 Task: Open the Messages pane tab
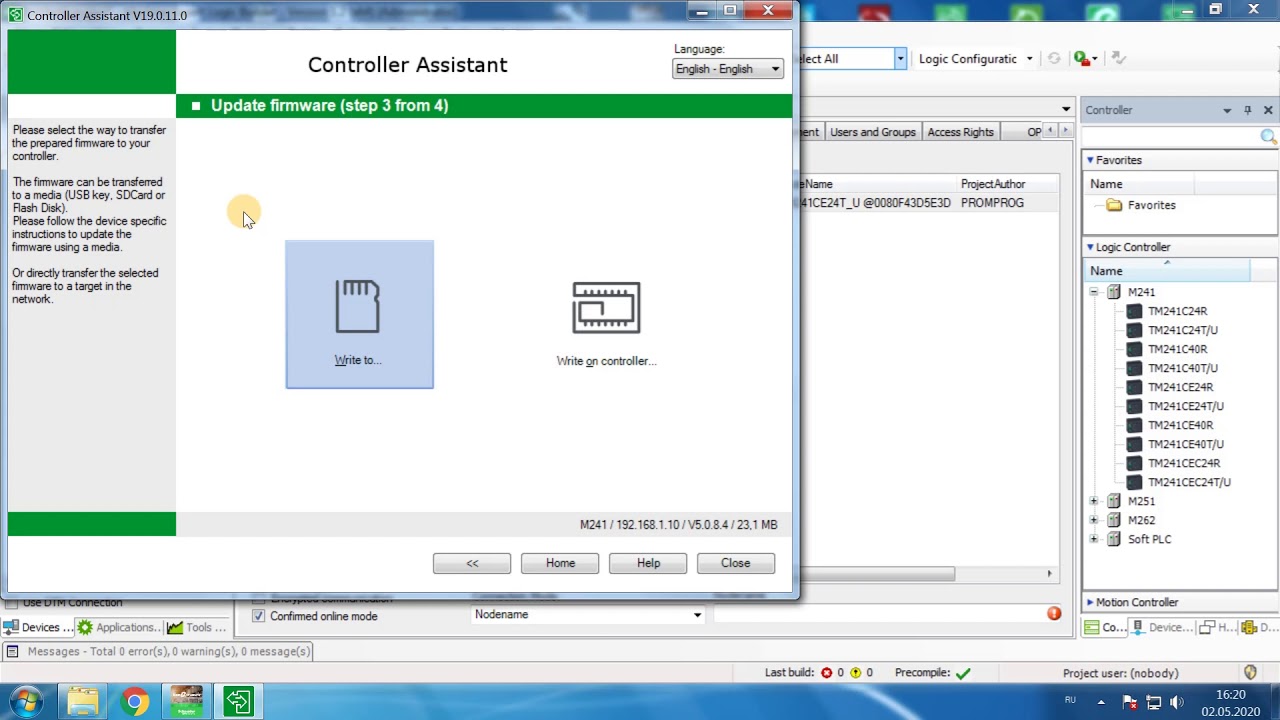160,651
